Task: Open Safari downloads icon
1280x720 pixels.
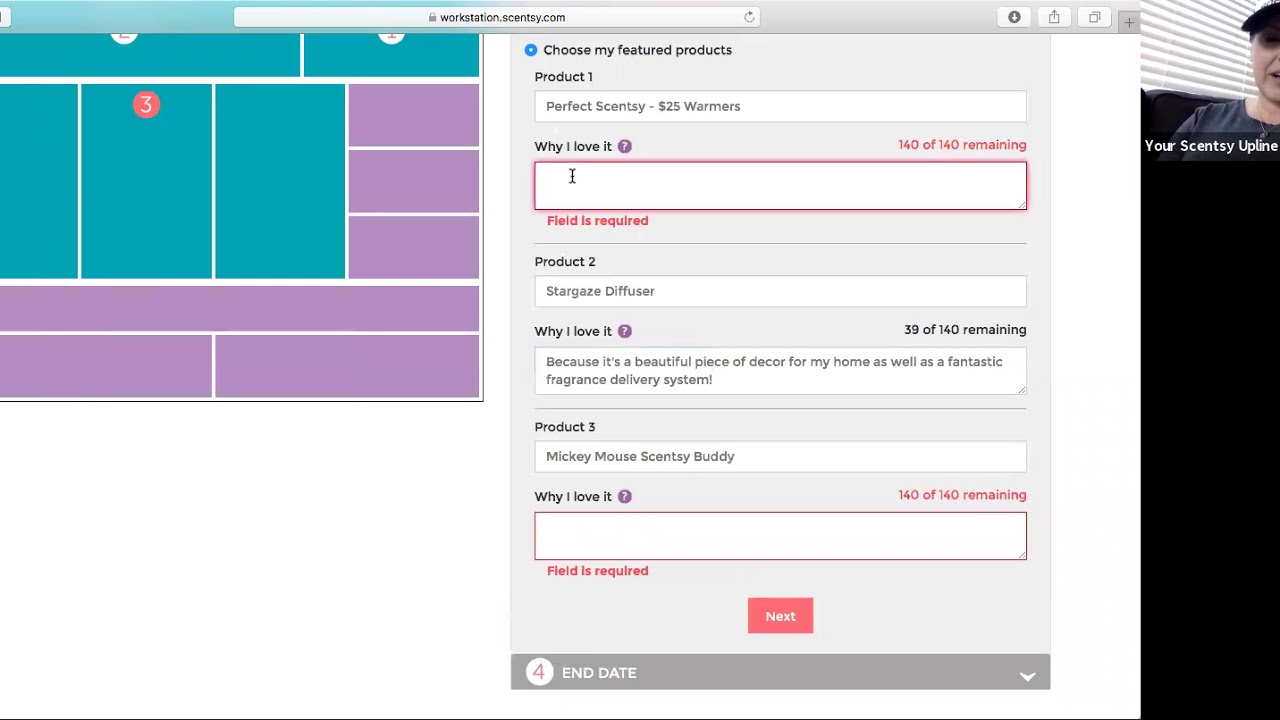Action: pos(1014,17)
